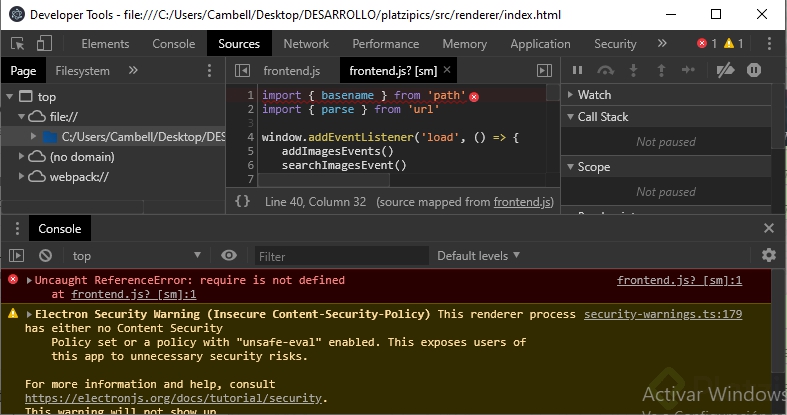
Task: Show the console sidebar
Action: 17,256
